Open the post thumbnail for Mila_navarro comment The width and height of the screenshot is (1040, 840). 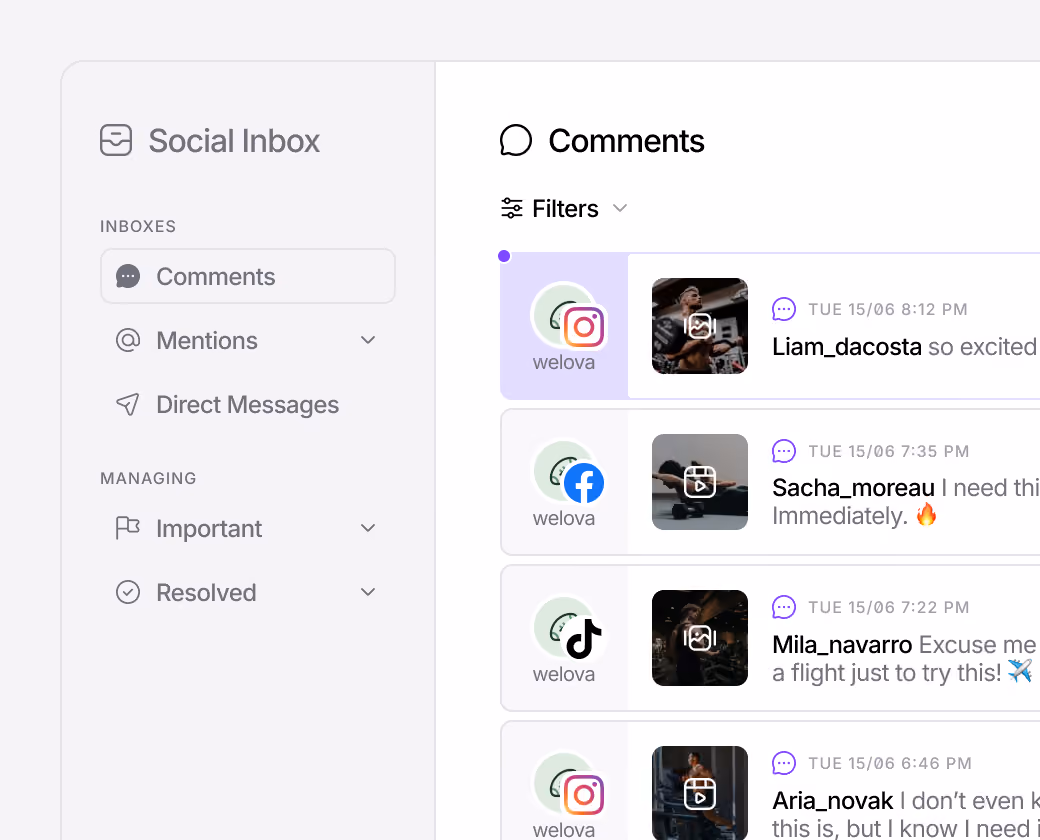click(700, 638)
